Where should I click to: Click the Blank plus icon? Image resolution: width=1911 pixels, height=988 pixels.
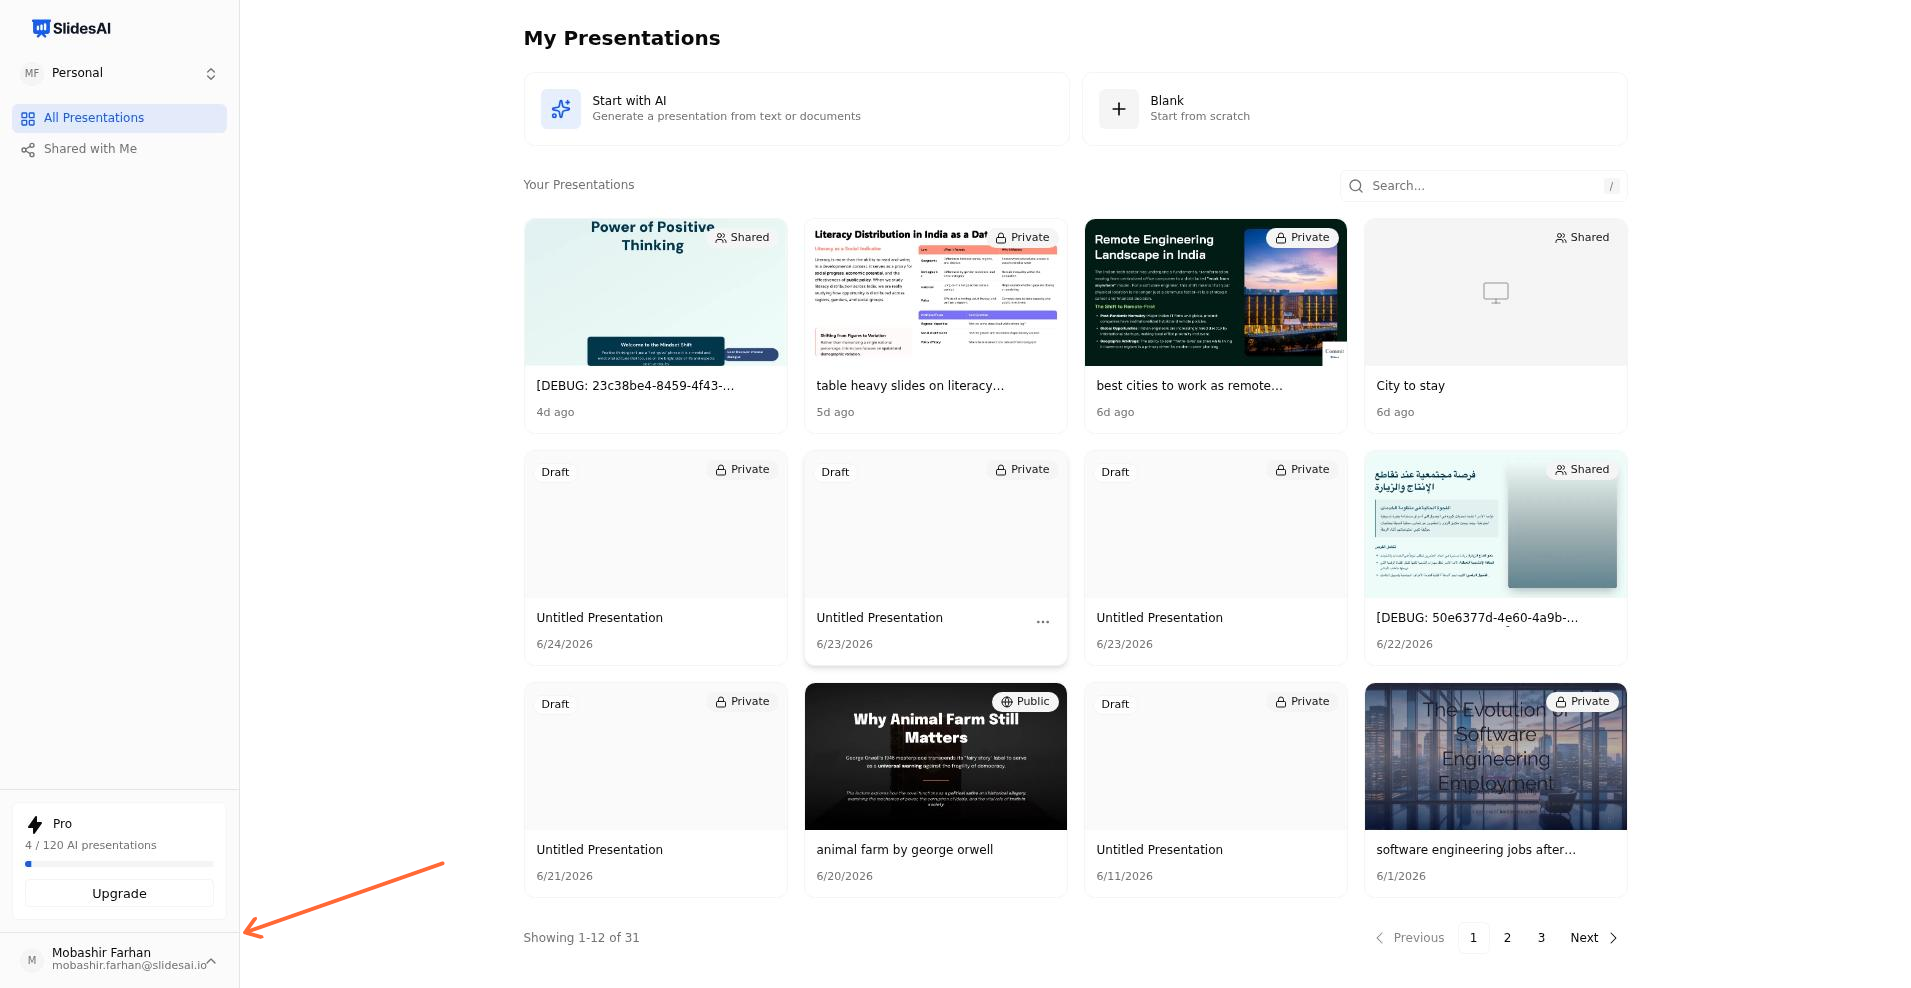[1119, 109]
